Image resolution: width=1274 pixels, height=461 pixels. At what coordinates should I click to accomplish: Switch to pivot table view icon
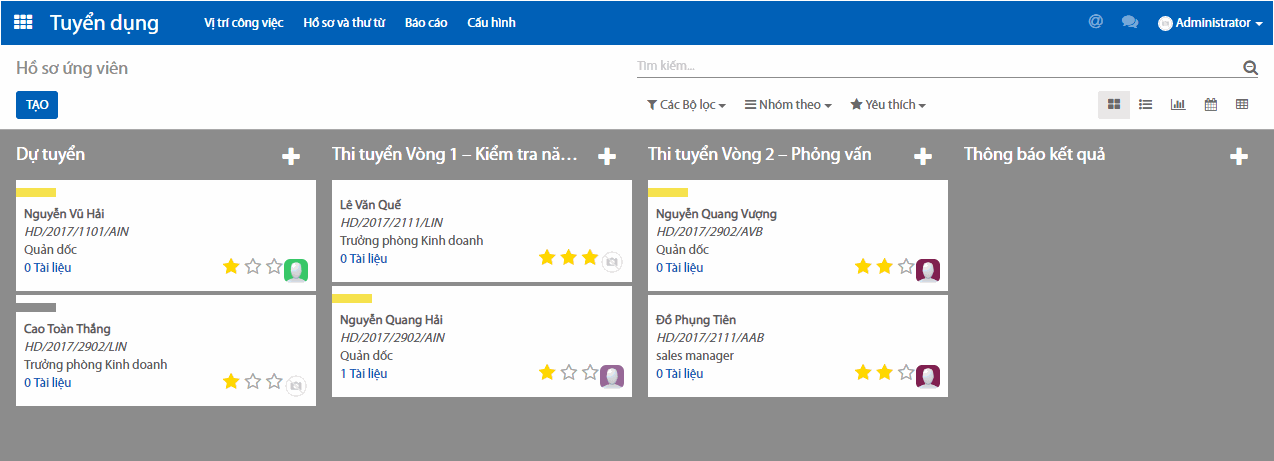[1242, 105]
